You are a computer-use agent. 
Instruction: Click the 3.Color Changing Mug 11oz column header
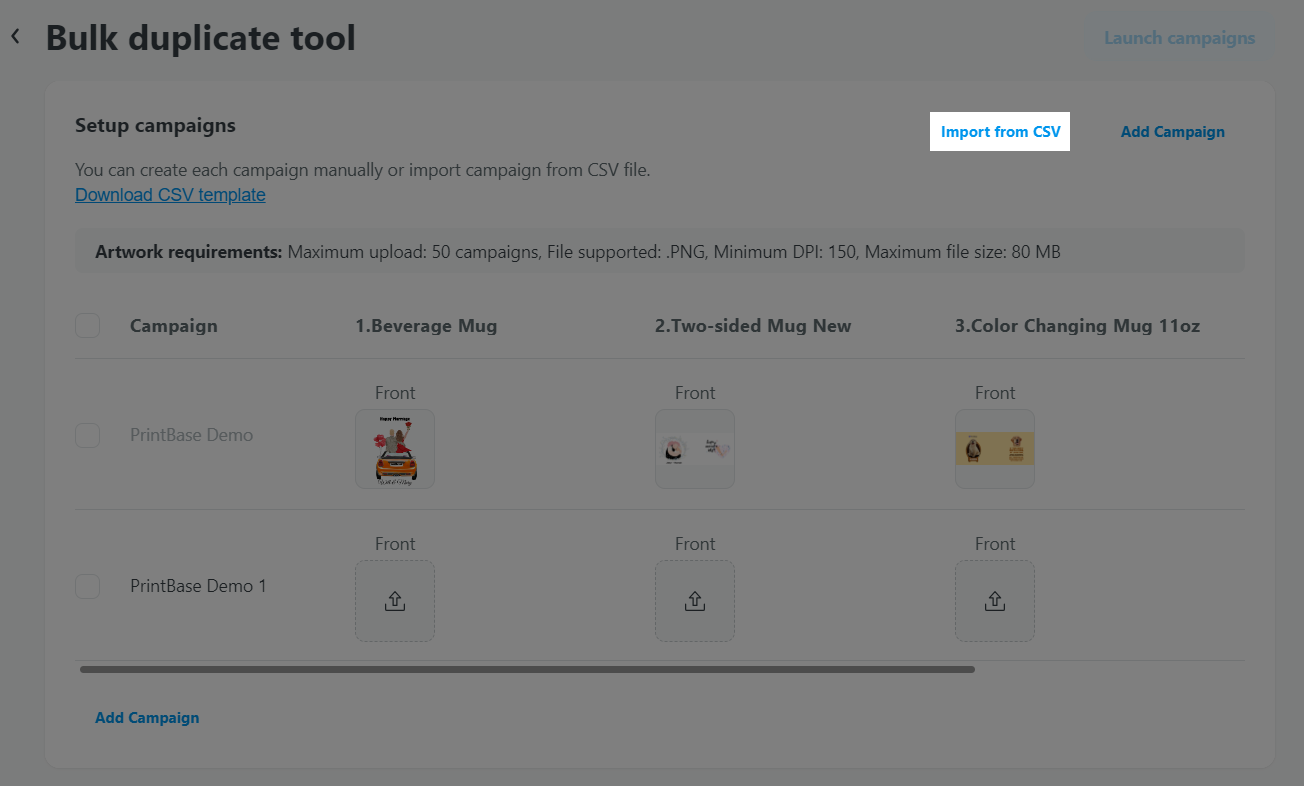pos(1077,326)
